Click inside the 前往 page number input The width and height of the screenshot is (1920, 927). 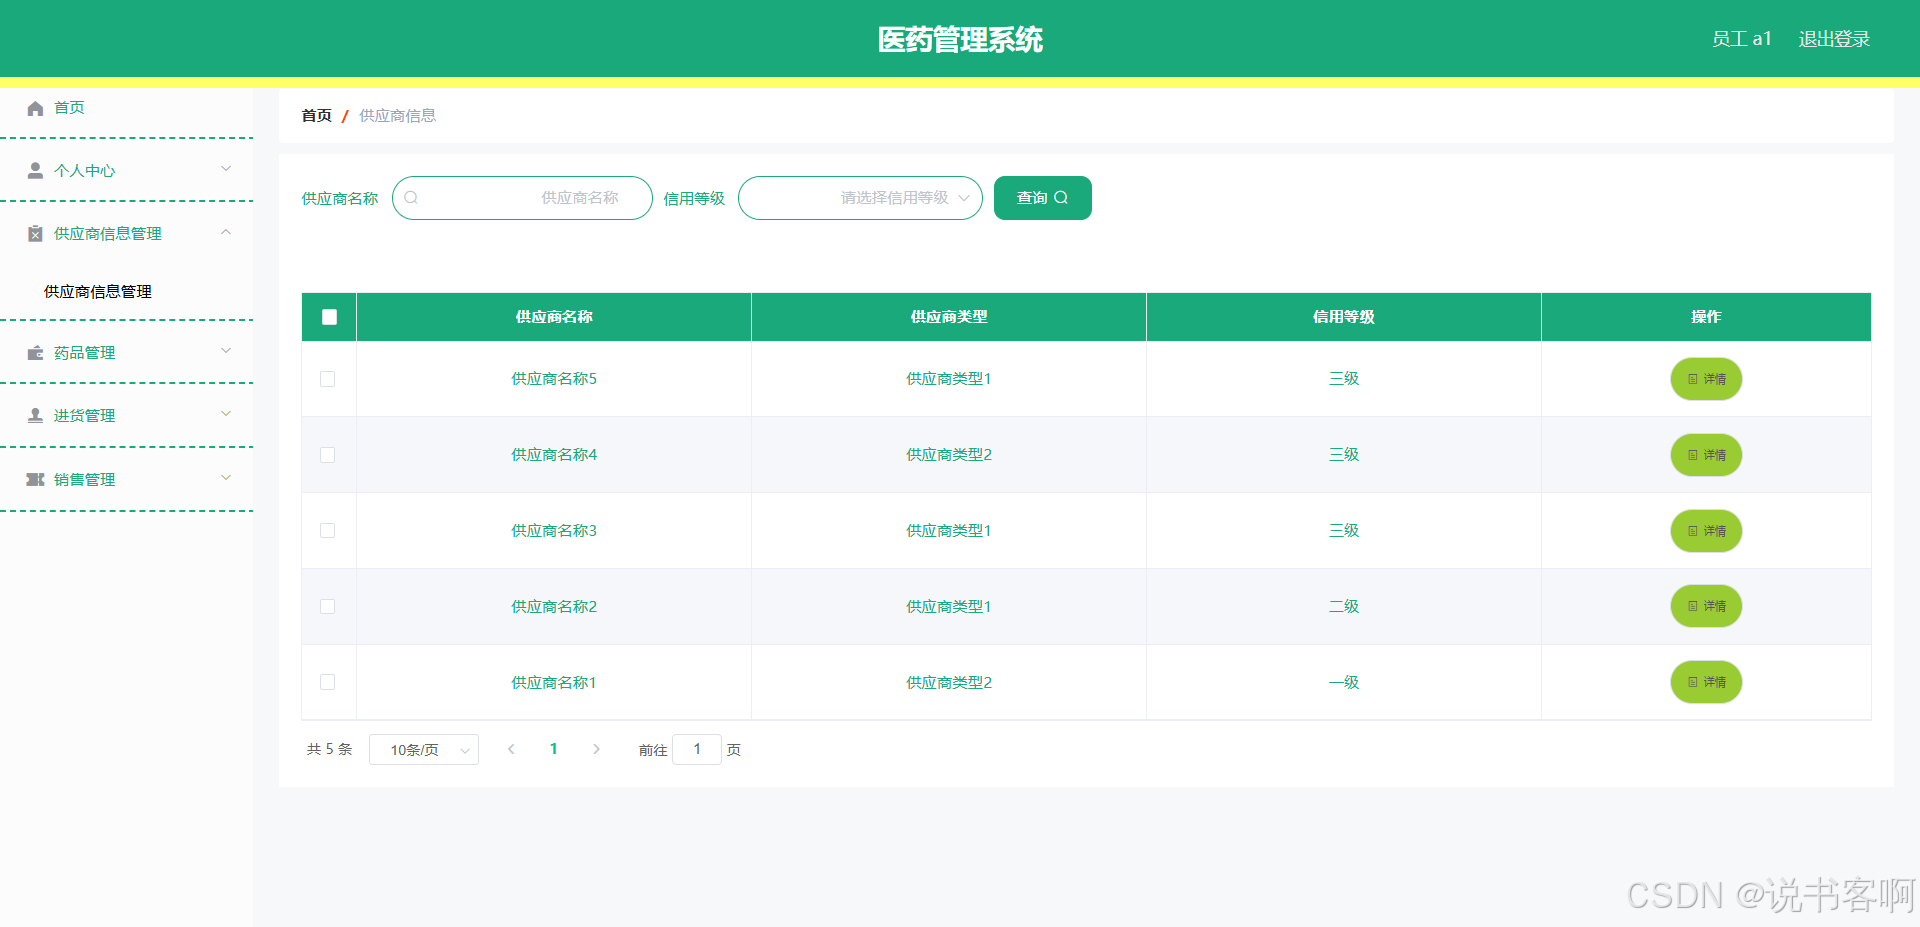[697, 748]
